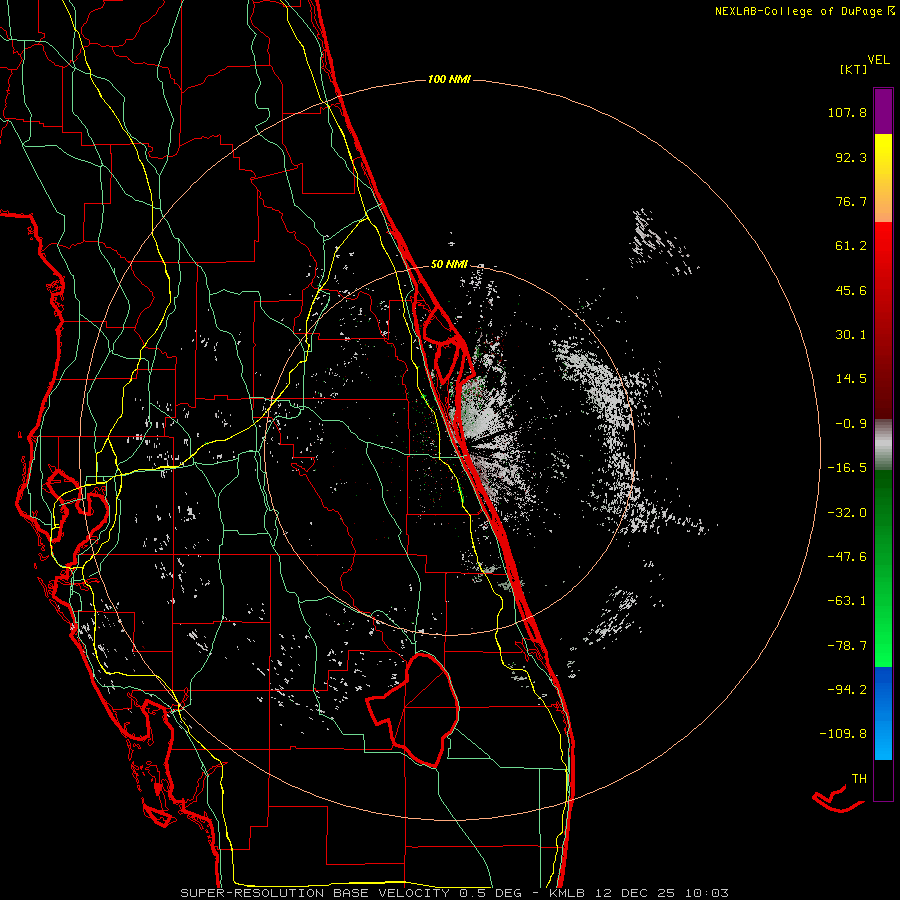Select the -16.5 legend value
900x900 pixels.
click(x=847, y=468)
